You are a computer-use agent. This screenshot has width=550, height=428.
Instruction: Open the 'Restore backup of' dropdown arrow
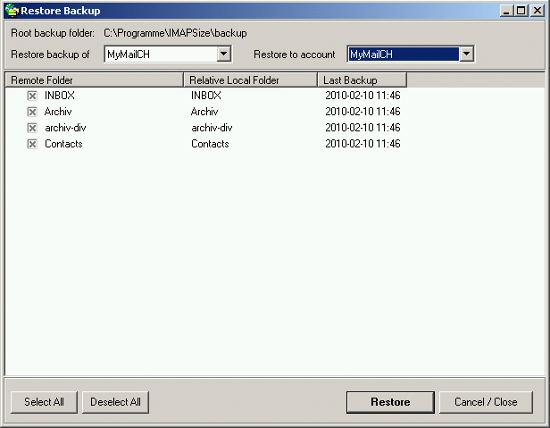click(223, 54)
